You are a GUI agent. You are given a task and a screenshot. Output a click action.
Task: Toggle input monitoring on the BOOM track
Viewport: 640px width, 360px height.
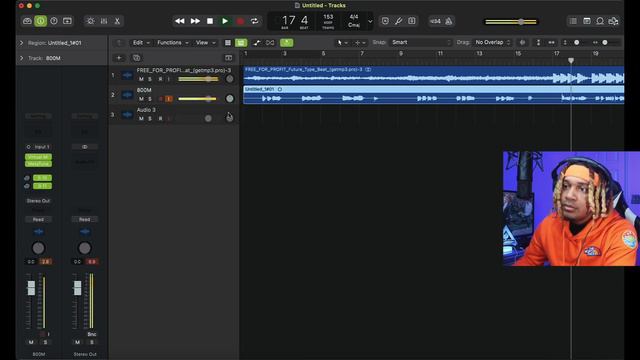tap(169, 99)
